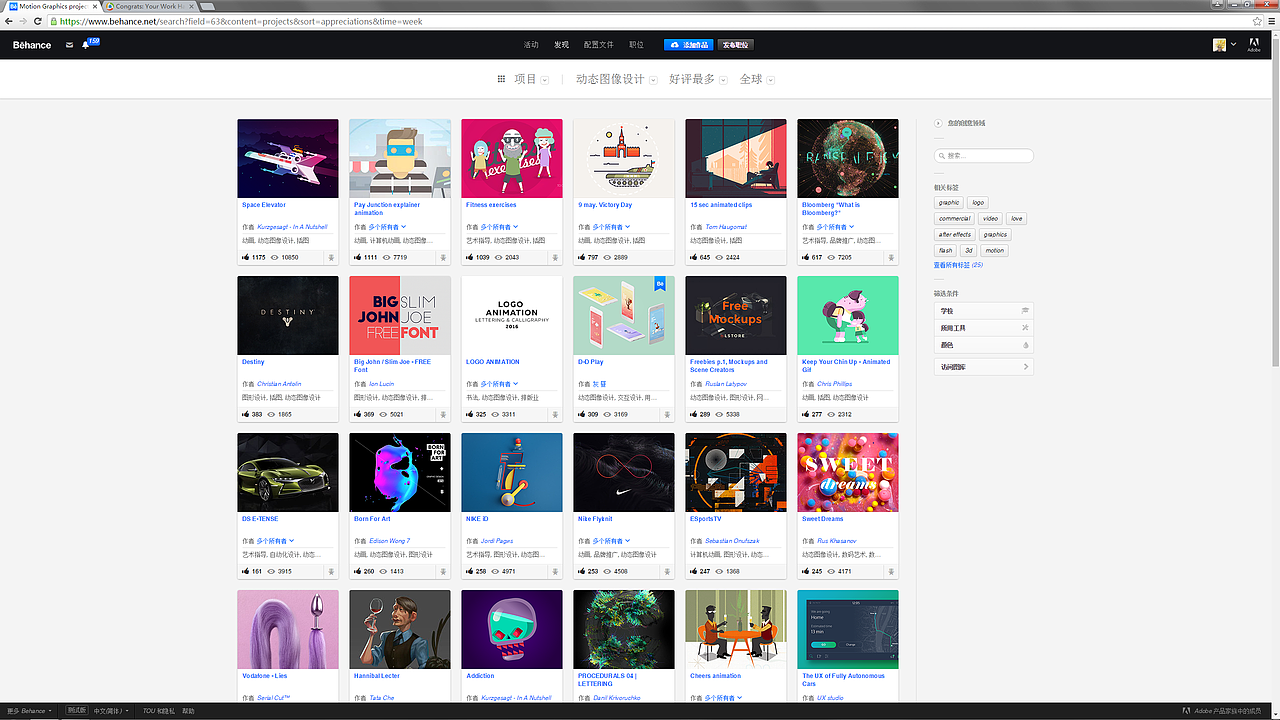Image resolution: width=1280 pixels, height=720 pixels.
Task: Expand the 项目 content type dropdown
Action: (x=544, y=80)
